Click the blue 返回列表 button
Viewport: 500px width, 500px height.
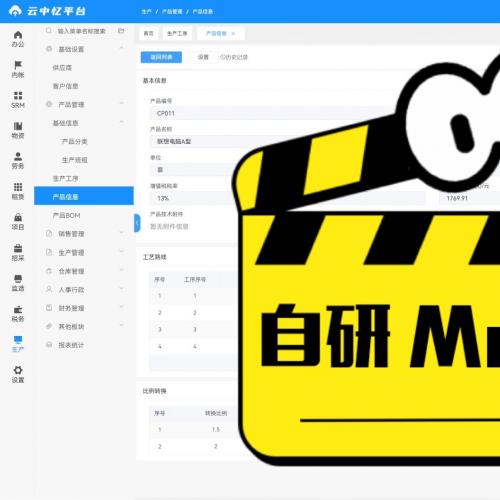coord(161,57)
